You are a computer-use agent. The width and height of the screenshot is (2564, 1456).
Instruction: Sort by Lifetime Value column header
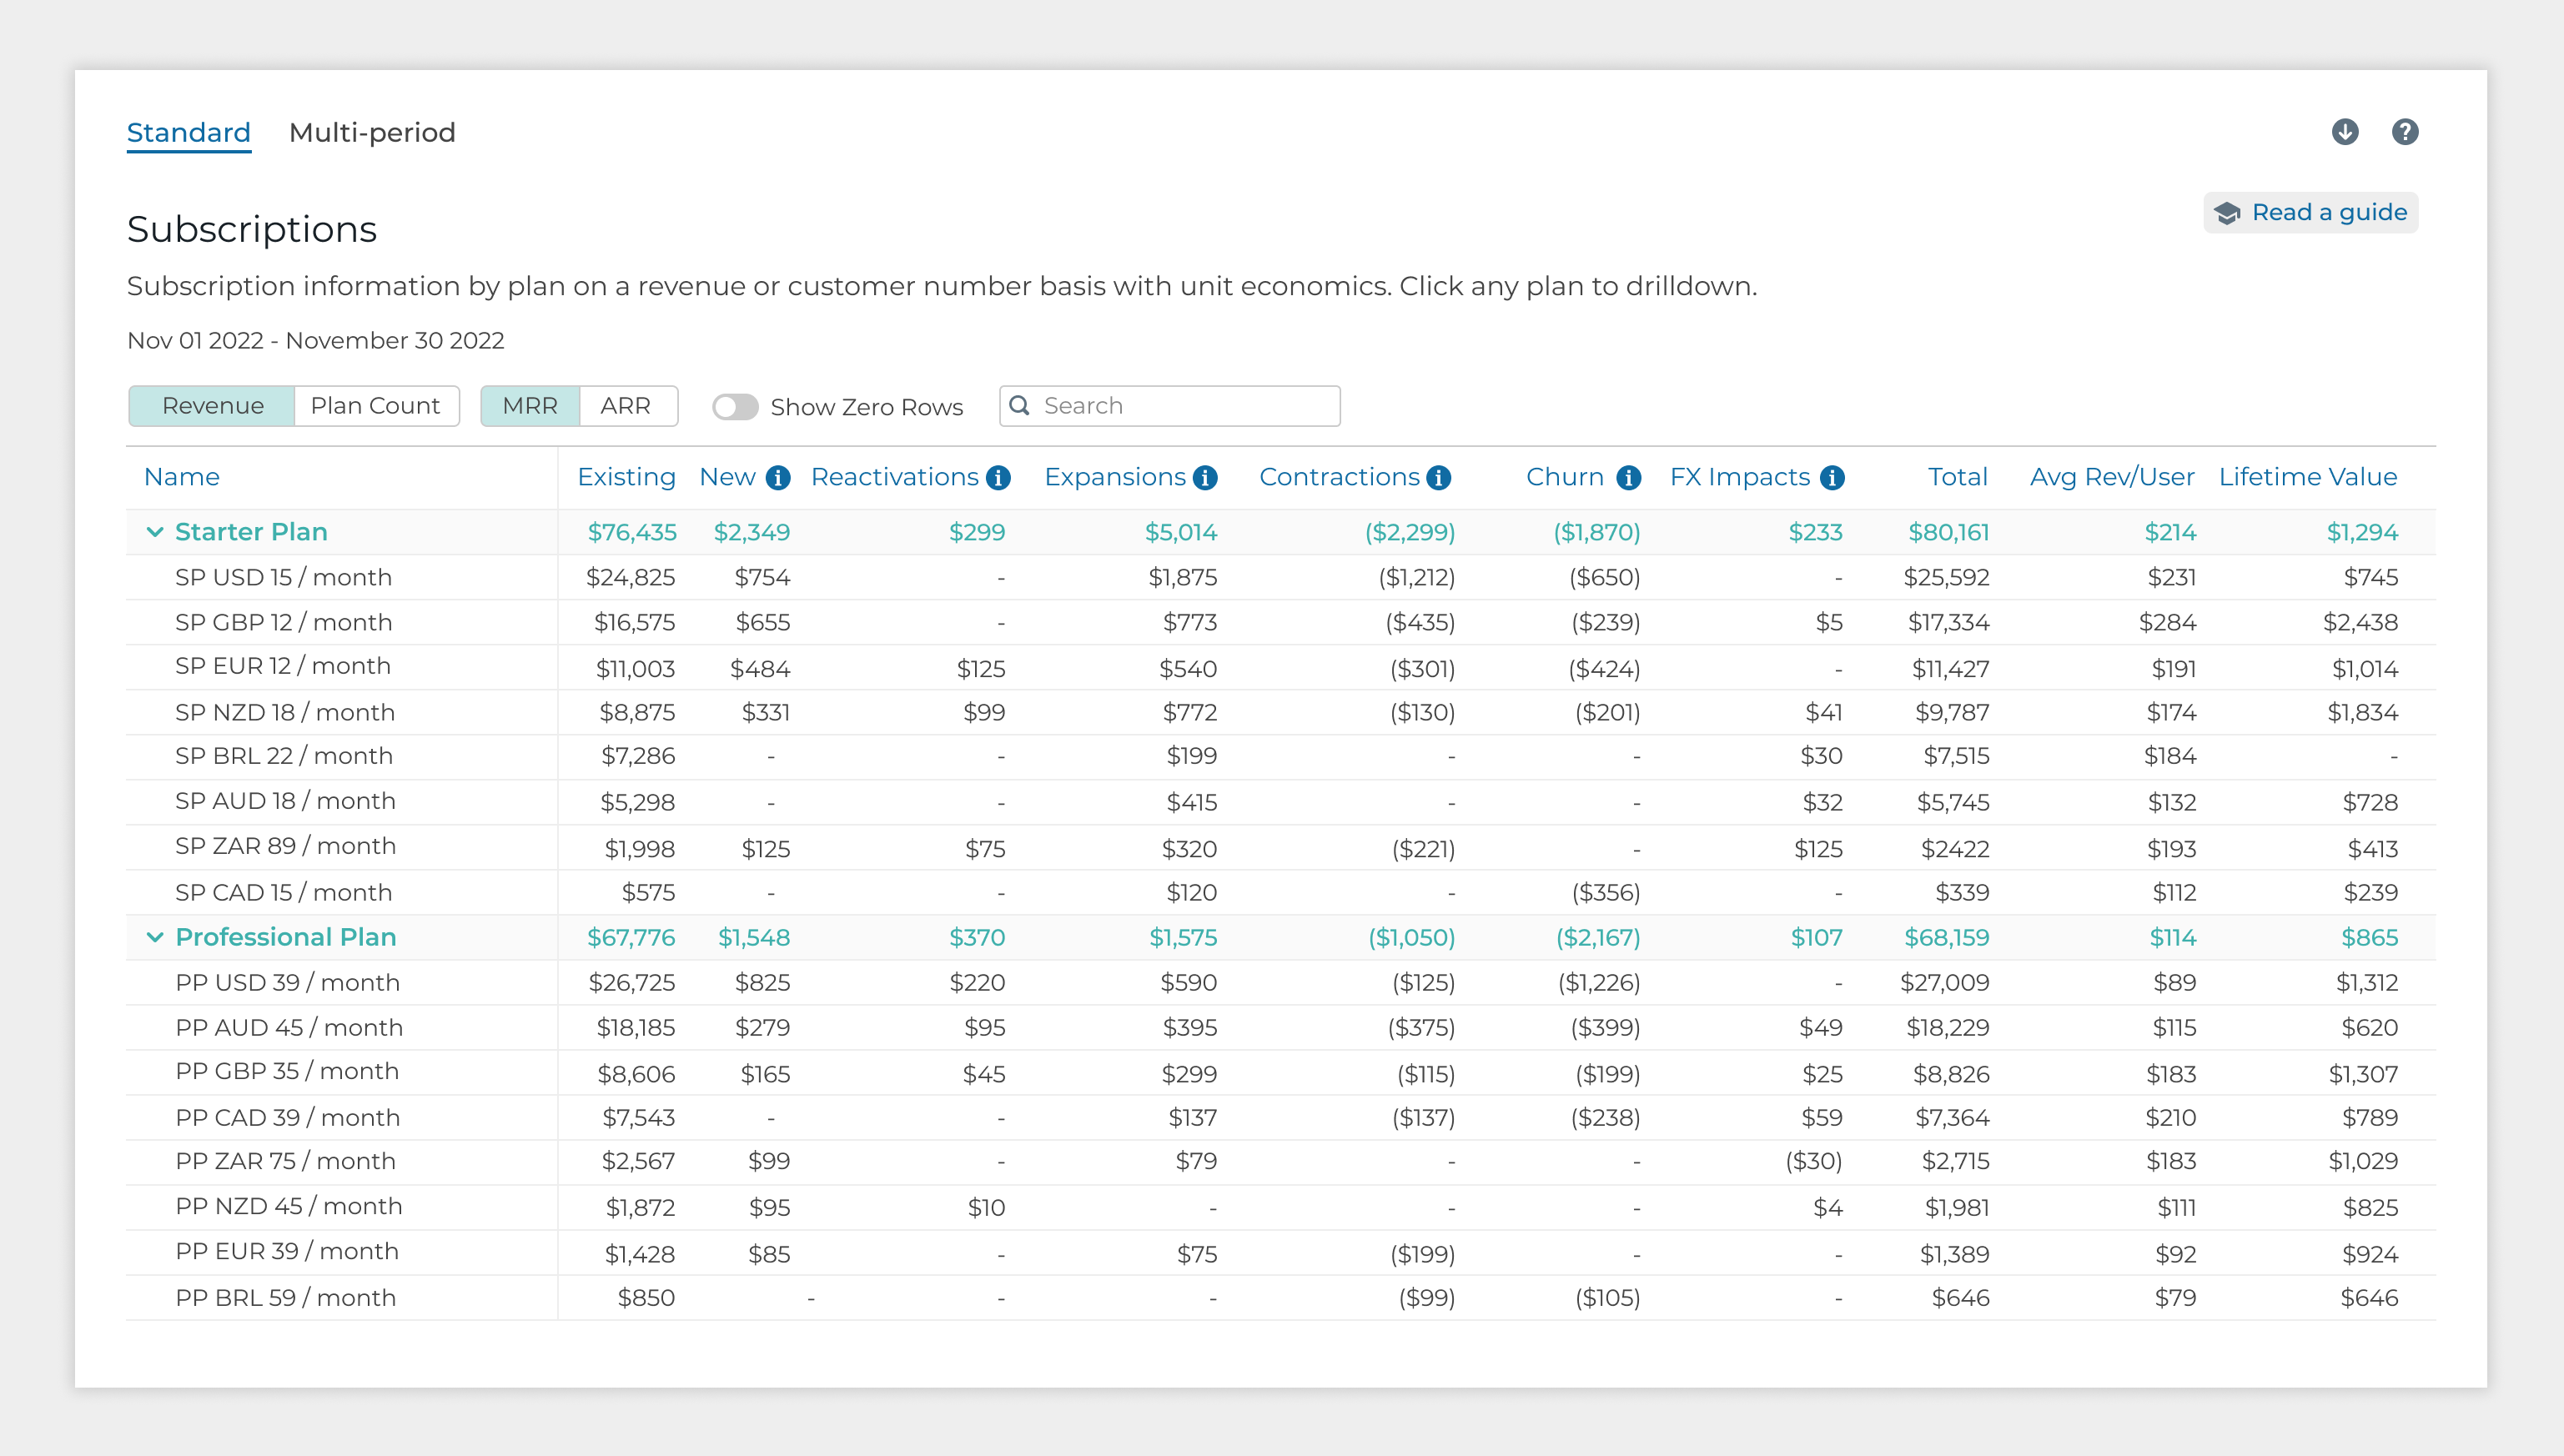coord(2308,477)
